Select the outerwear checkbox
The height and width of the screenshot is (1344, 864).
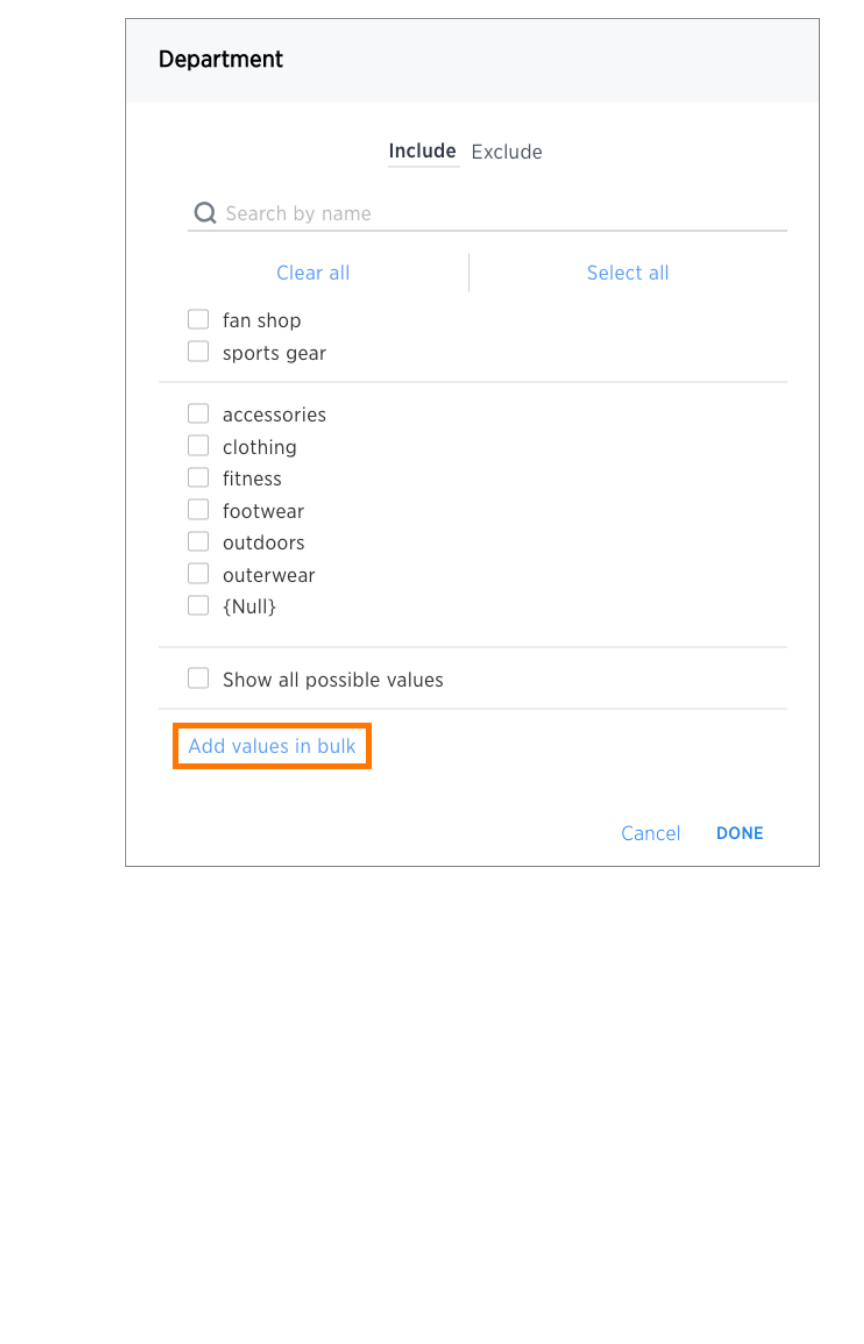coord(198,574)
